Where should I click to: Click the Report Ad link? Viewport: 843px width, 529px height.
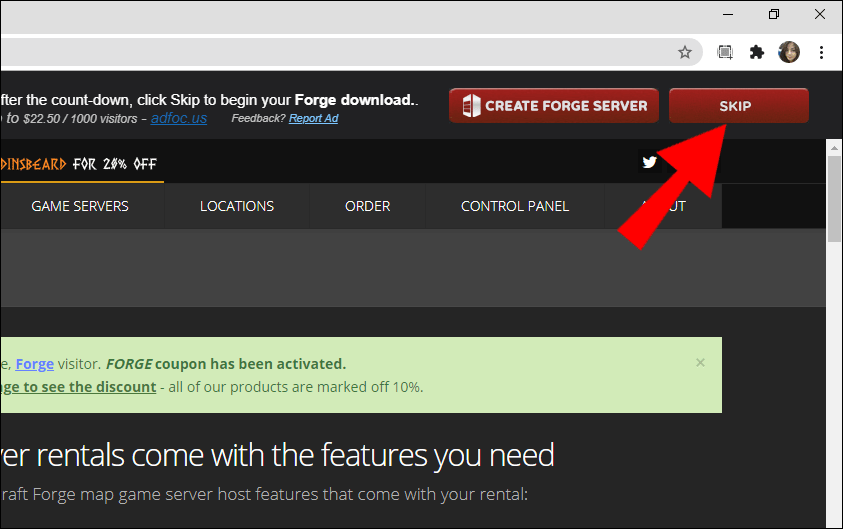(313, 118)
